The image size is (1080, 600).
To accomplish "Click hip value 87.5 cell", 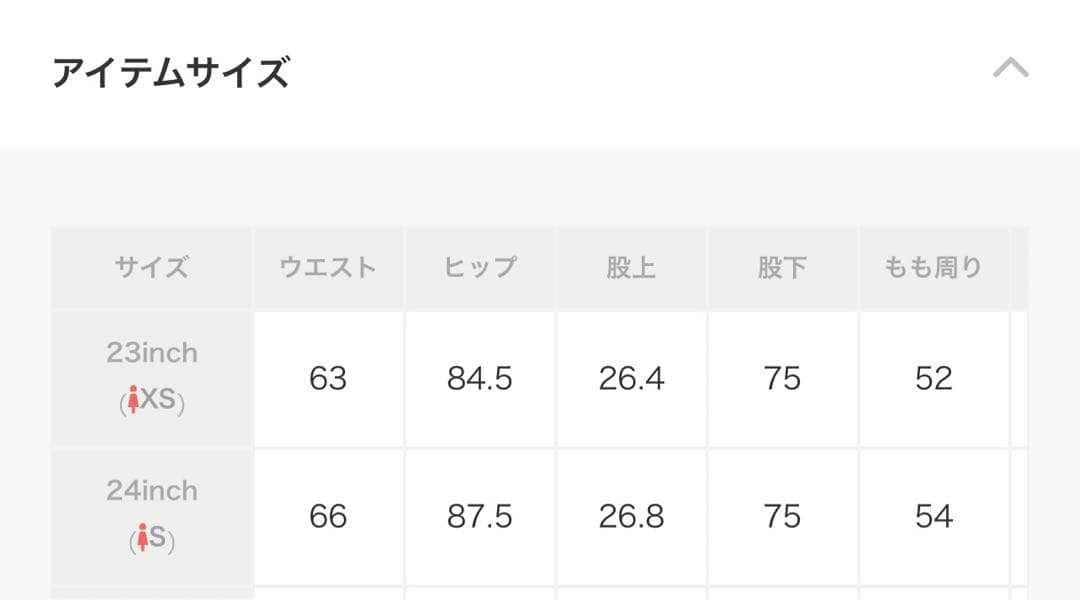I will tap(480, 516).
